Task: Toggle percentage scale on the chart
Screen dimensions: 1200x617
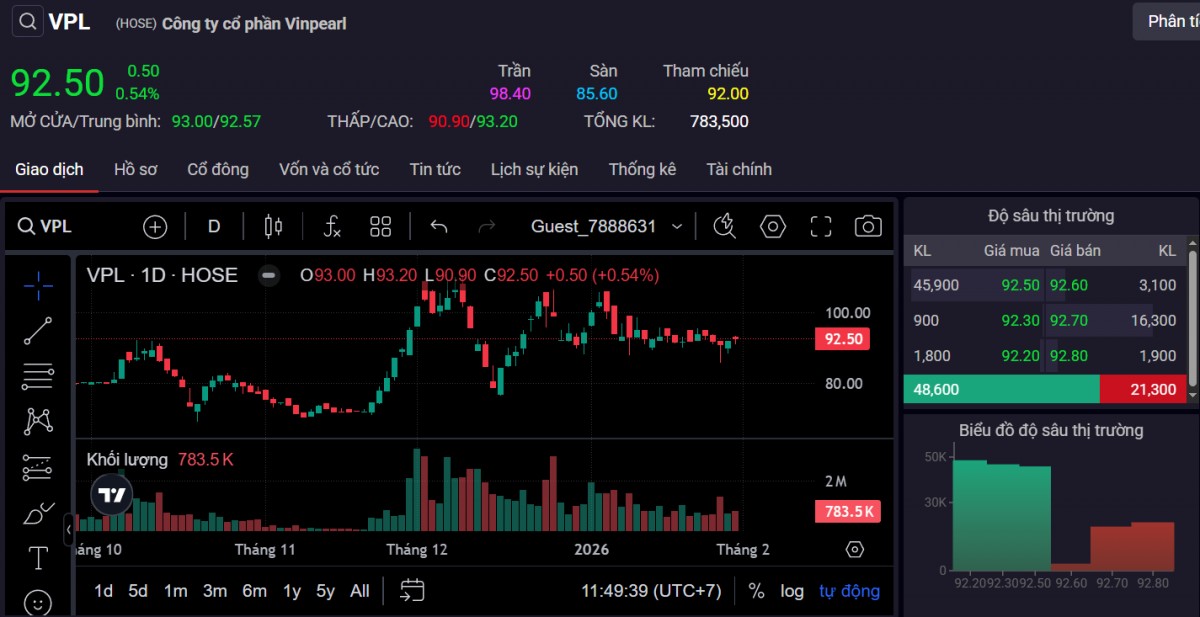Action: [x=757, y=591]
